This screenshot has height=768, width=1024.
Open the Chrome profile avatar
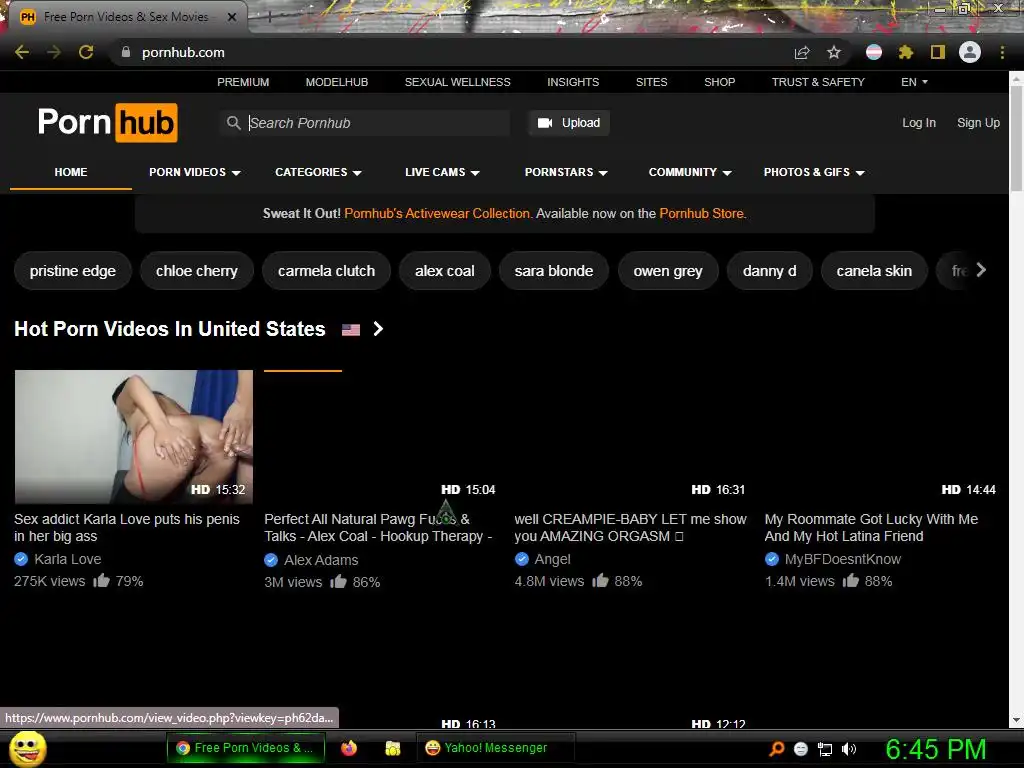[970, 52]
